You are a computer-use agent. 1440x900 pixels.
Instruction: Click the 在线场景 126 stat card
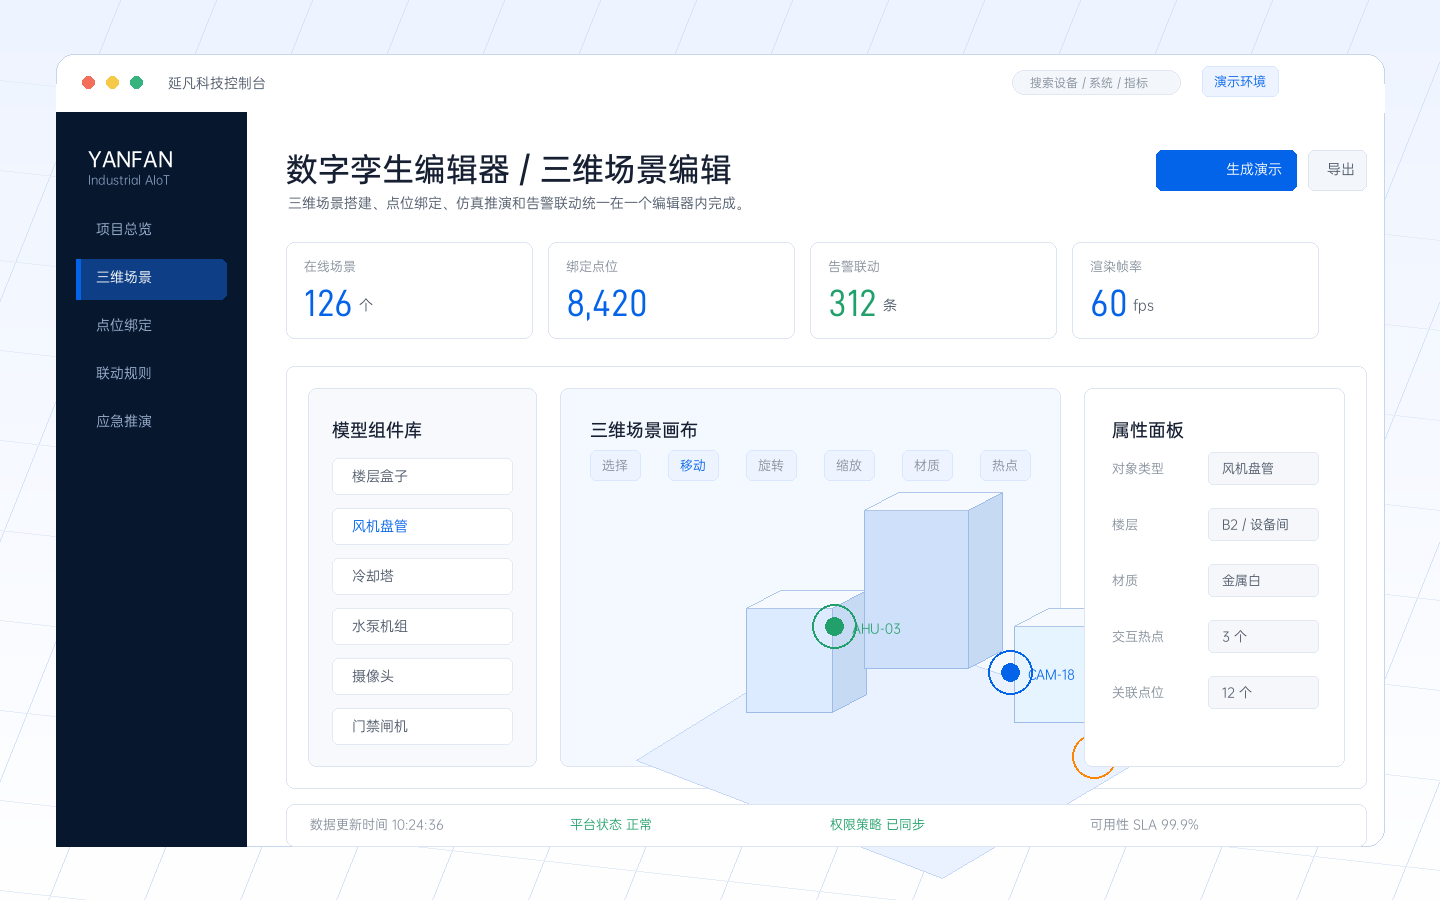[409, 291]
